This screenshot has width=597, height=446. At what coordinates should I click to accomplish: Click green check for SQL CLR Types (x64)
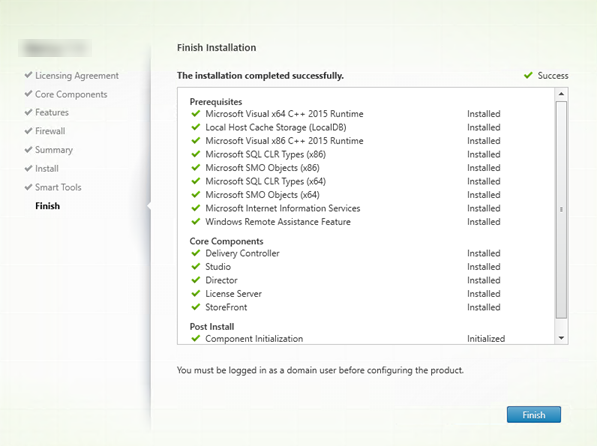coord(196,181)
